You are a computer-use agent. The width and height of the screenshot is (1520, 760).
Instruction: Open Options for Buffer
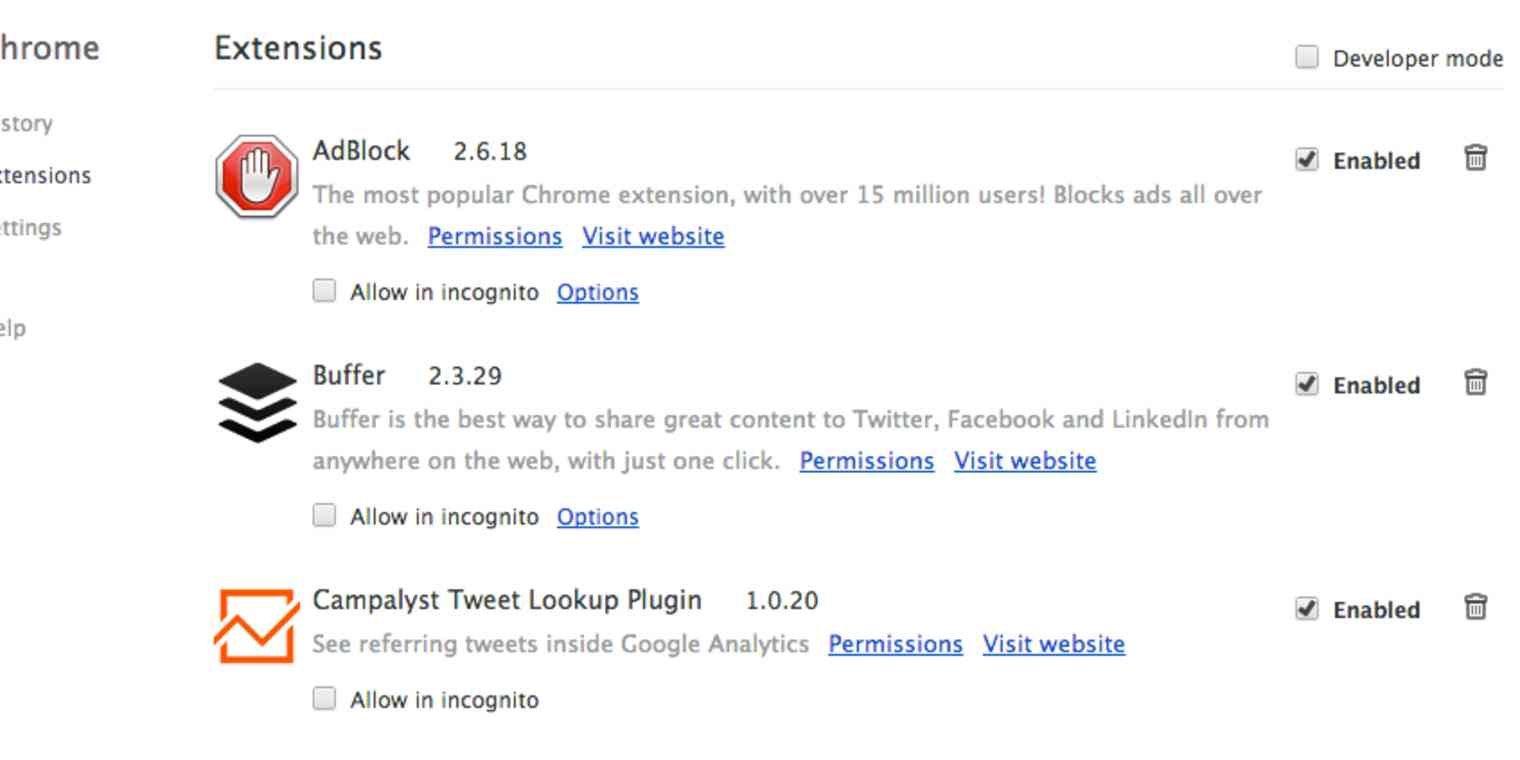(x=598, y=517)
